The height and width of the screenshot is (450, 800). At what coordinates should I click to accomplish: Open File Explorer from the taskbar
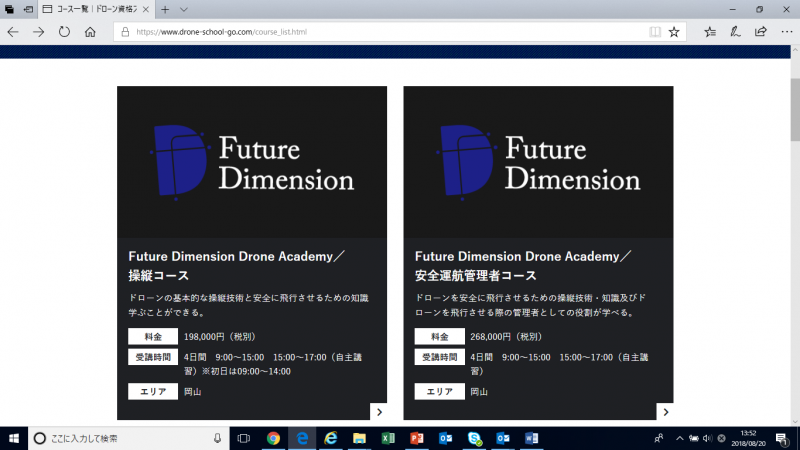359,438
